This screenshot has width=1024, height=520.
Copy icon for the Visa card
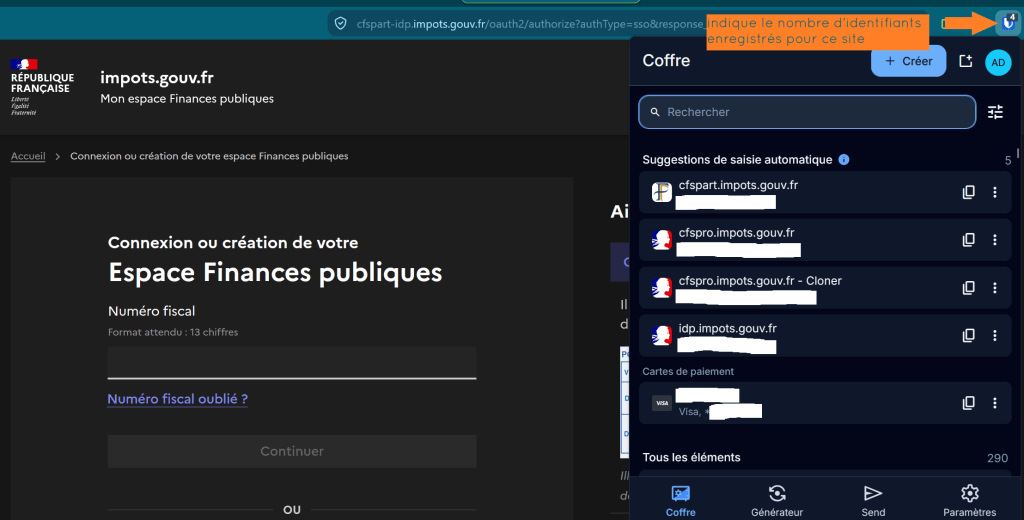click(x=968, y=403)
